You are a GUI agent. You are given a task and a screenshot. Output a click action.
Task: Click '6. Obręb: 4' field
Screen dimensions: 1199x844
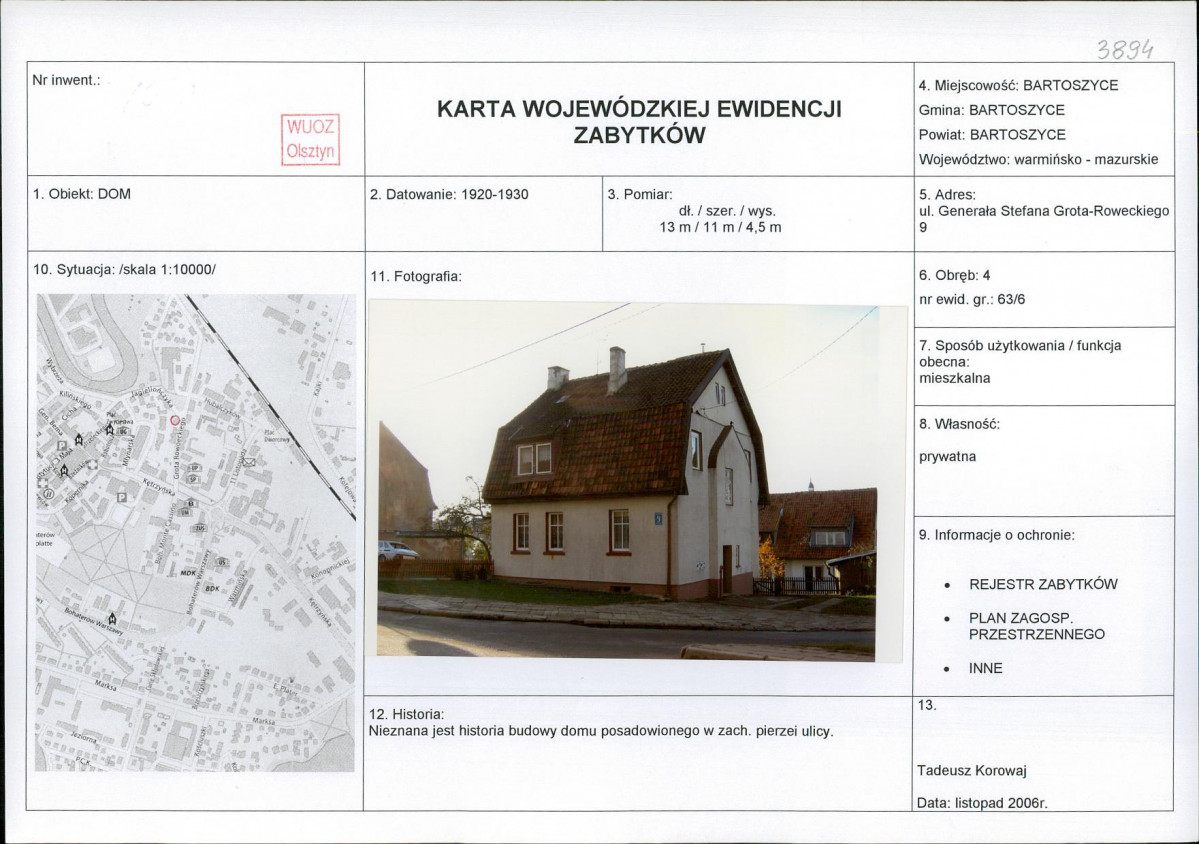(x=954, y=275)
